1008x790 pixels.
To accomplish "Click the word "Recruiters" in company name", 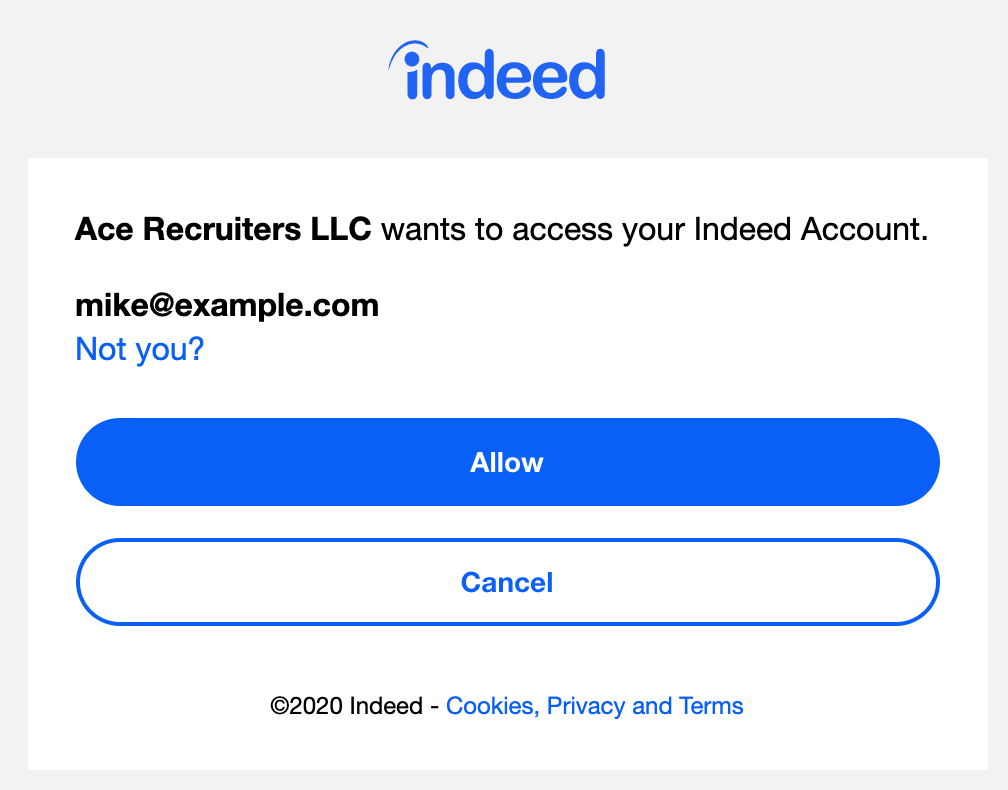I will click(222, 229).
